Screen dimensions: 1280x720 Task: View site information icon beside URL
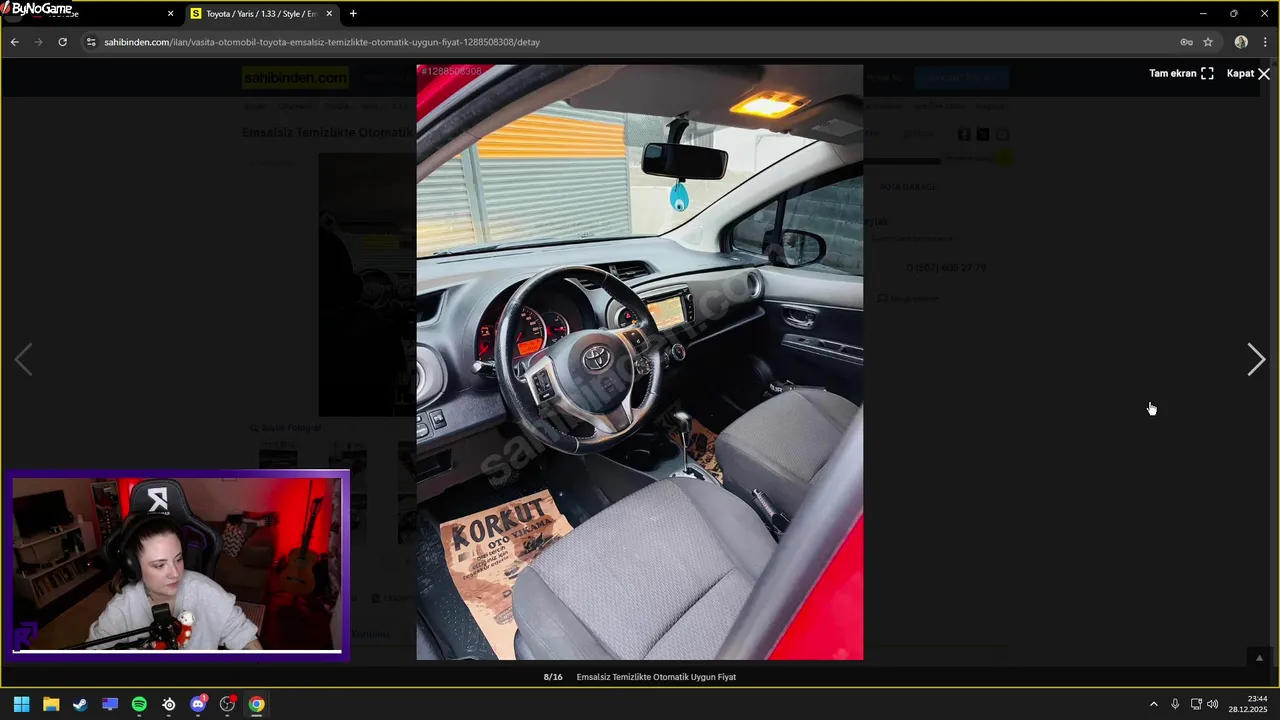click(x=91, y=42)
